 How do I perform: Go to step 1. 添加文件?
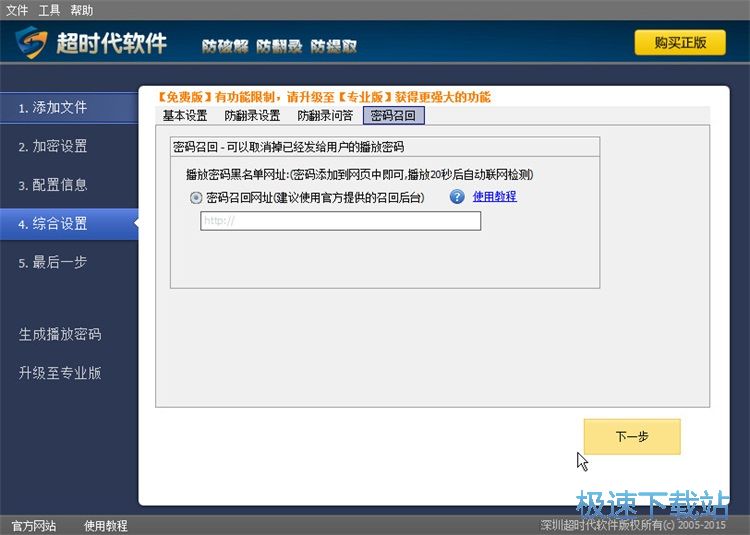69,108
